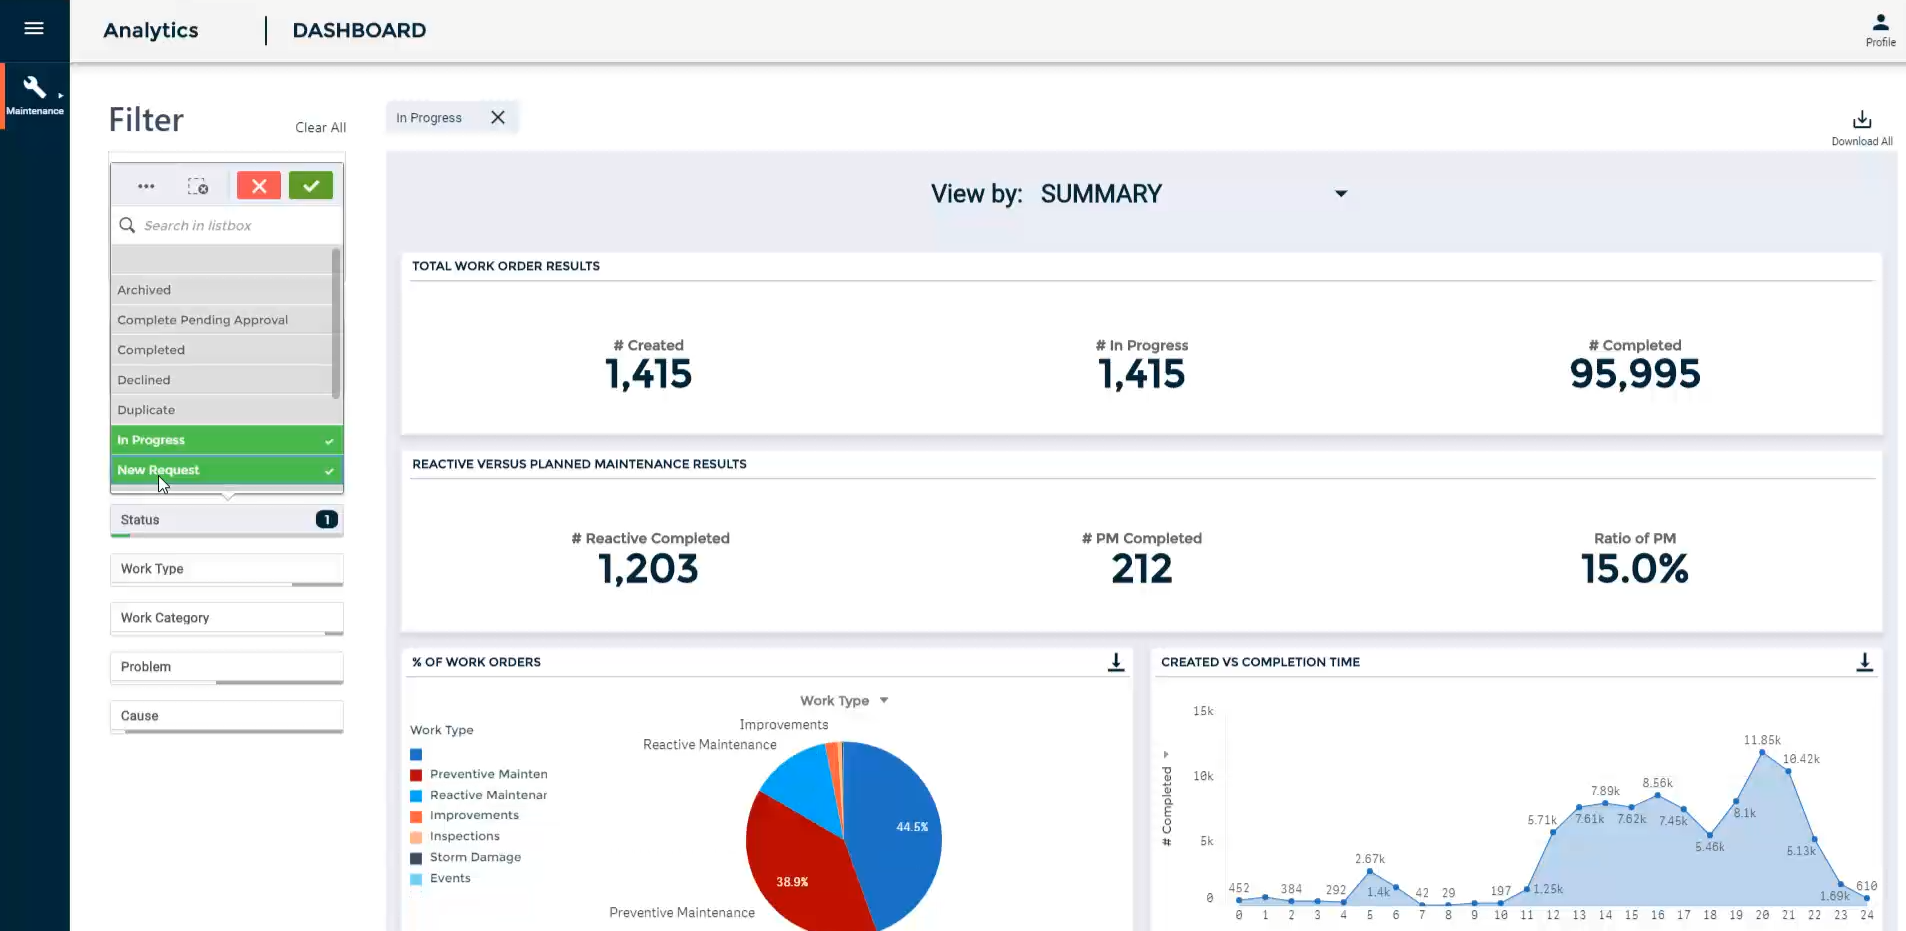Download the % of Work Orders chart
The height and width of the screenshot is (931, 1906).
[x=1114, y=661]
